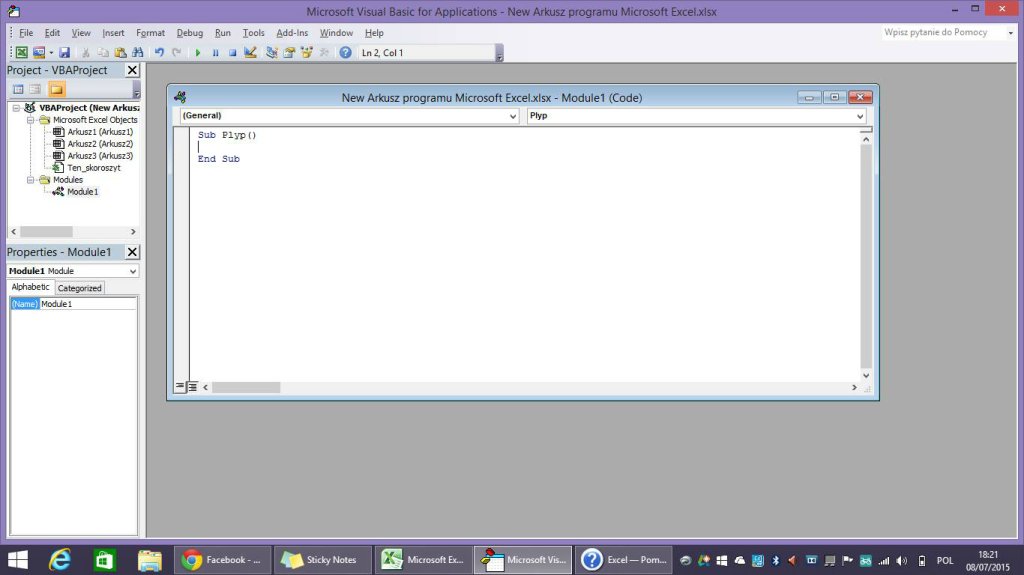Viewport: 1024px width, 575px height.
Task: Click the Insert UserForm toolbar icon
Action: tap(39, 52)
